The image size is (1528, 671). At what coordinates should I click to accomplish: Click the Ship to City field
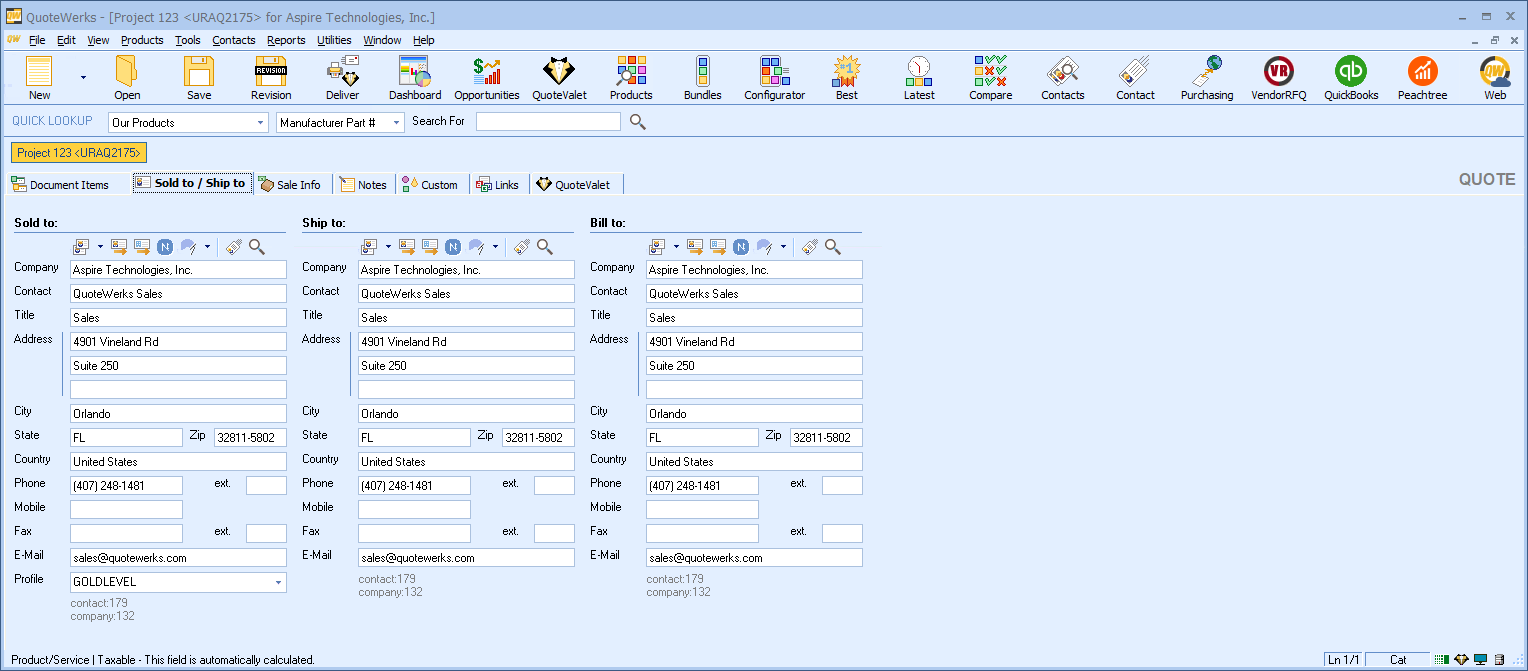[x=466, y=414]
